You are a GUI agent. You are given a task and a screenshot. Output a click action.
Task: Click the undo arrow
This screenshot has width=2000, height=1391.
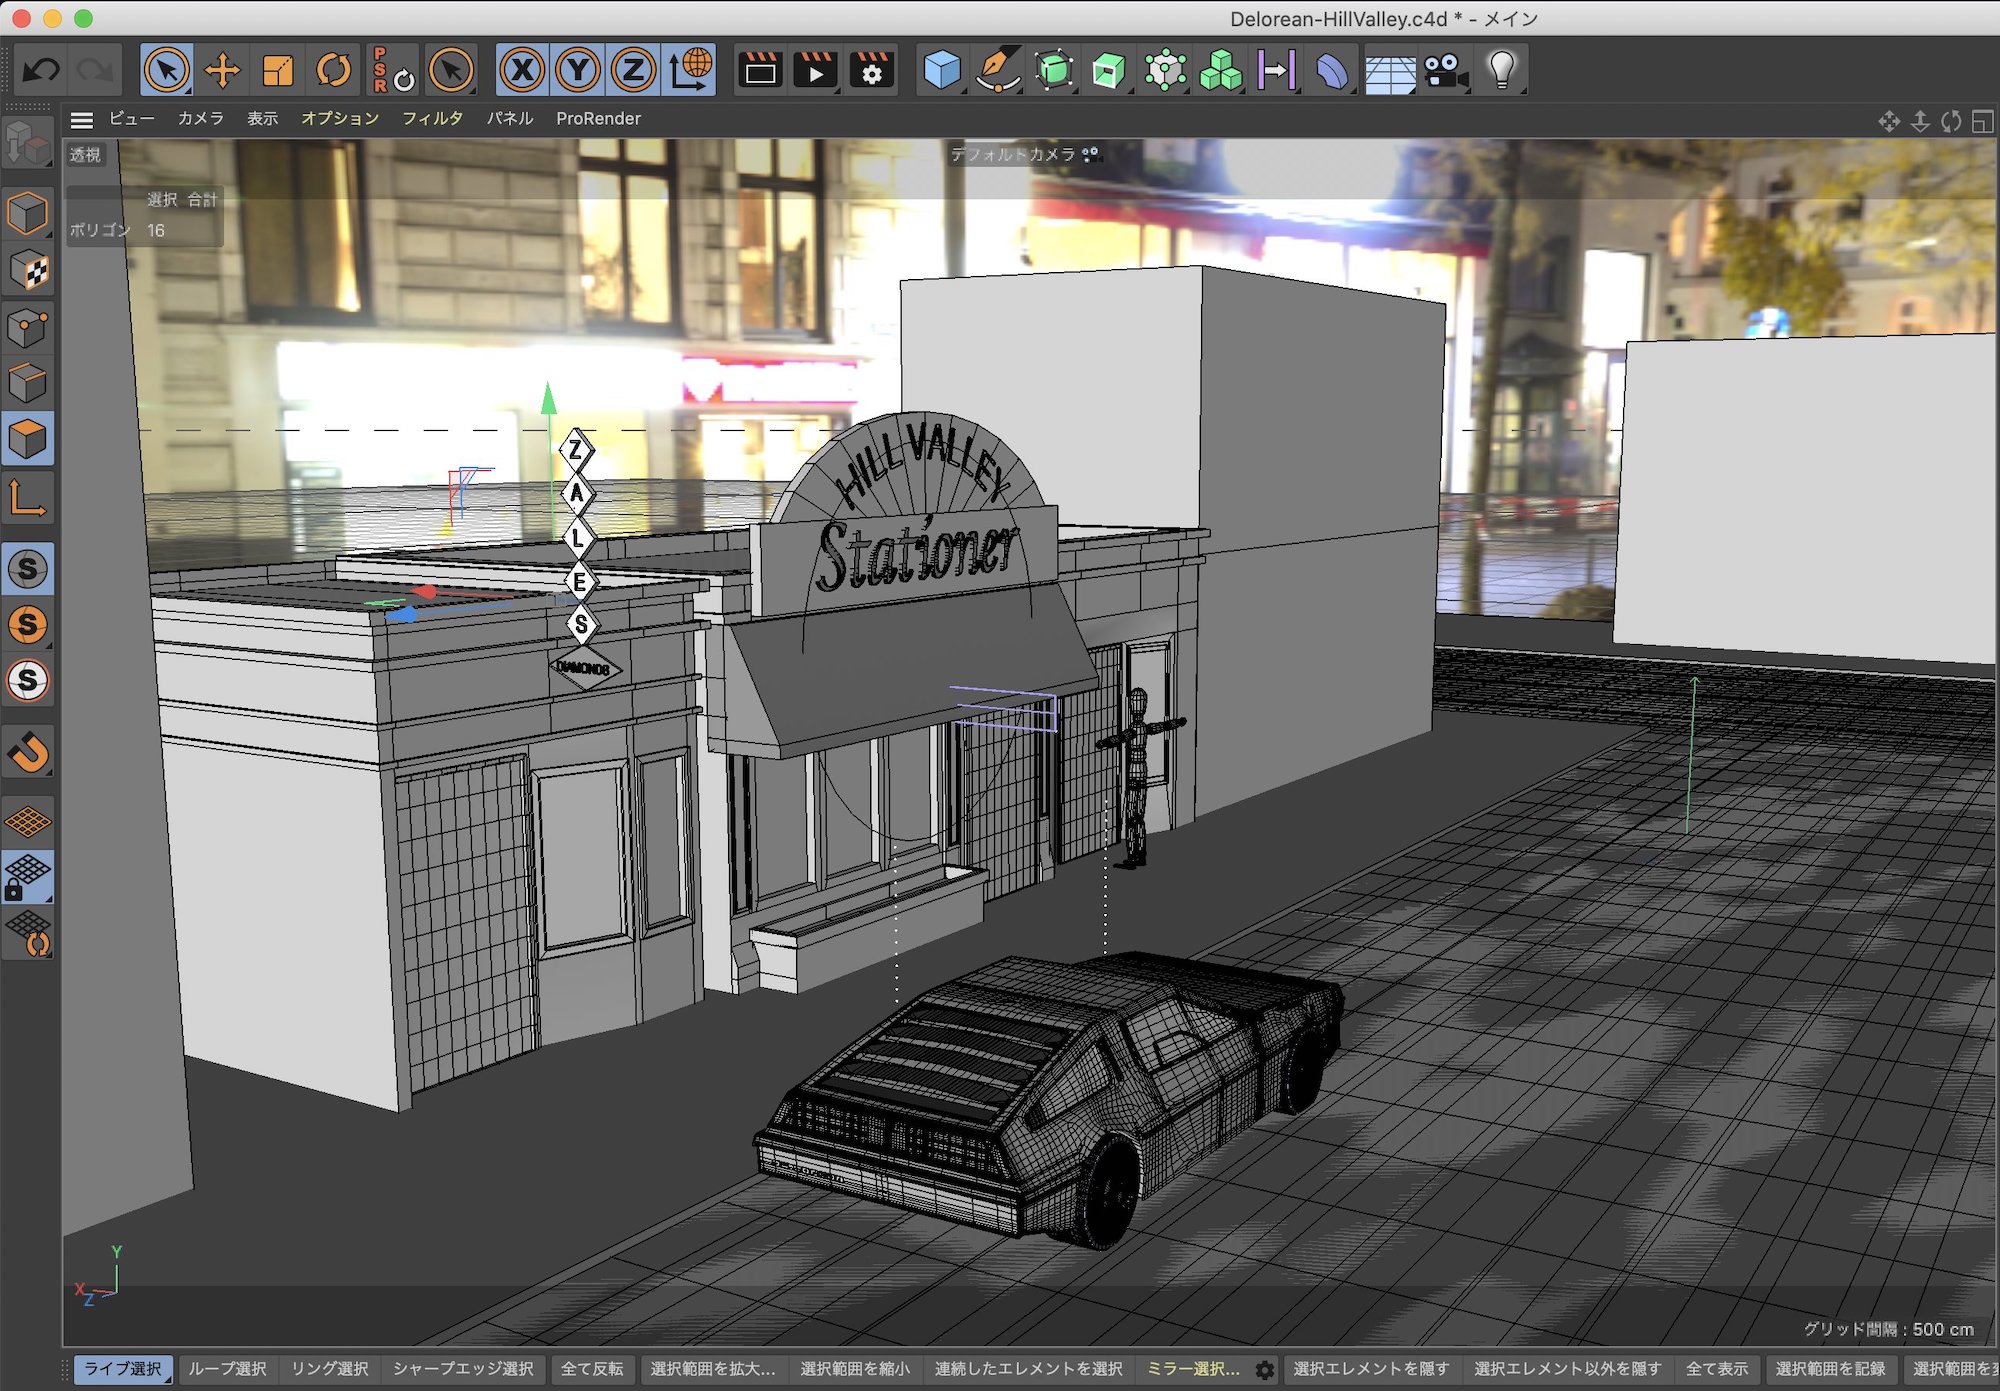pos(41,70)
